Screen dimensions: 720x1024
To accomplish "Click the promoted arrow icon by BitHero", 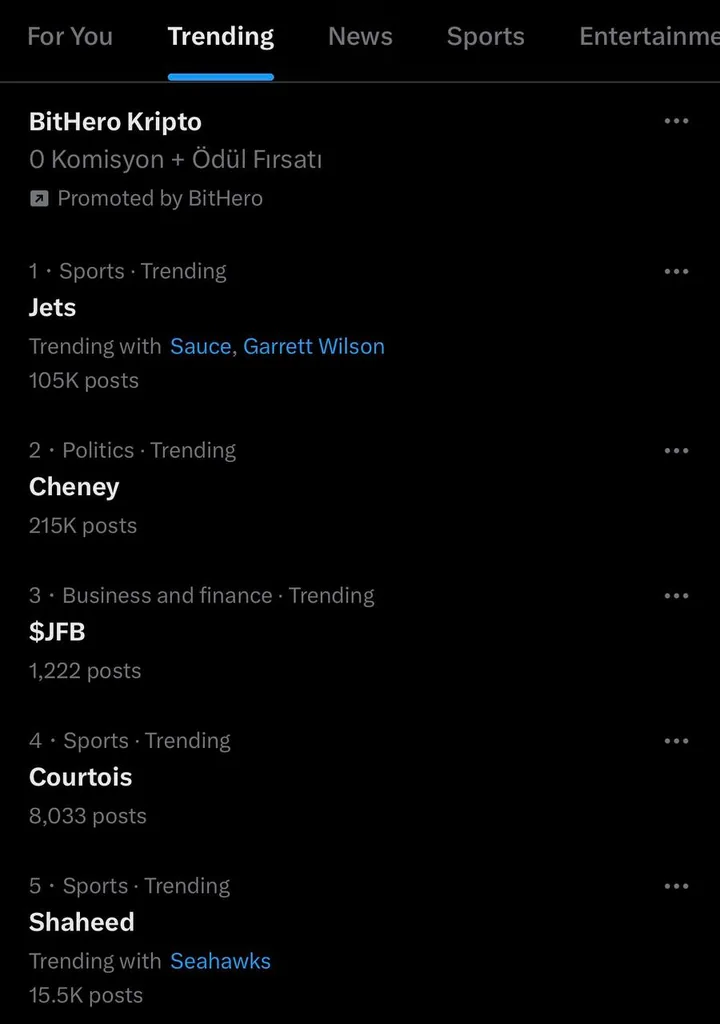I will [39, 199].
